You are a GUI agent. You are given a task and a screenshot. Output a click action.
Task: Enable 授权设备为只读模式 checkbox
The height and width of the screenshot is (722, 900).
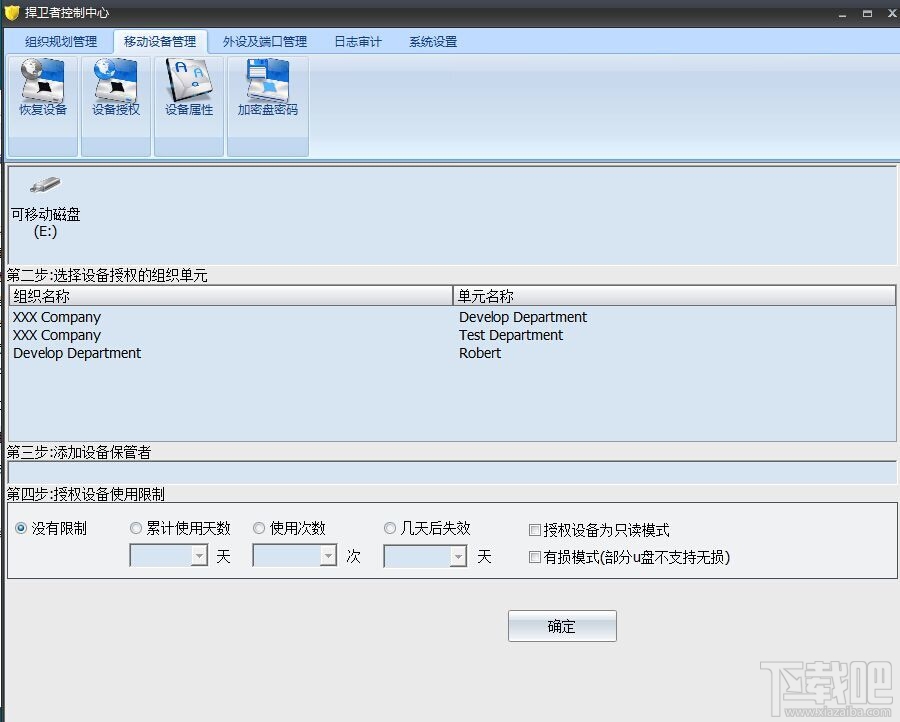(x=534, y=530)
